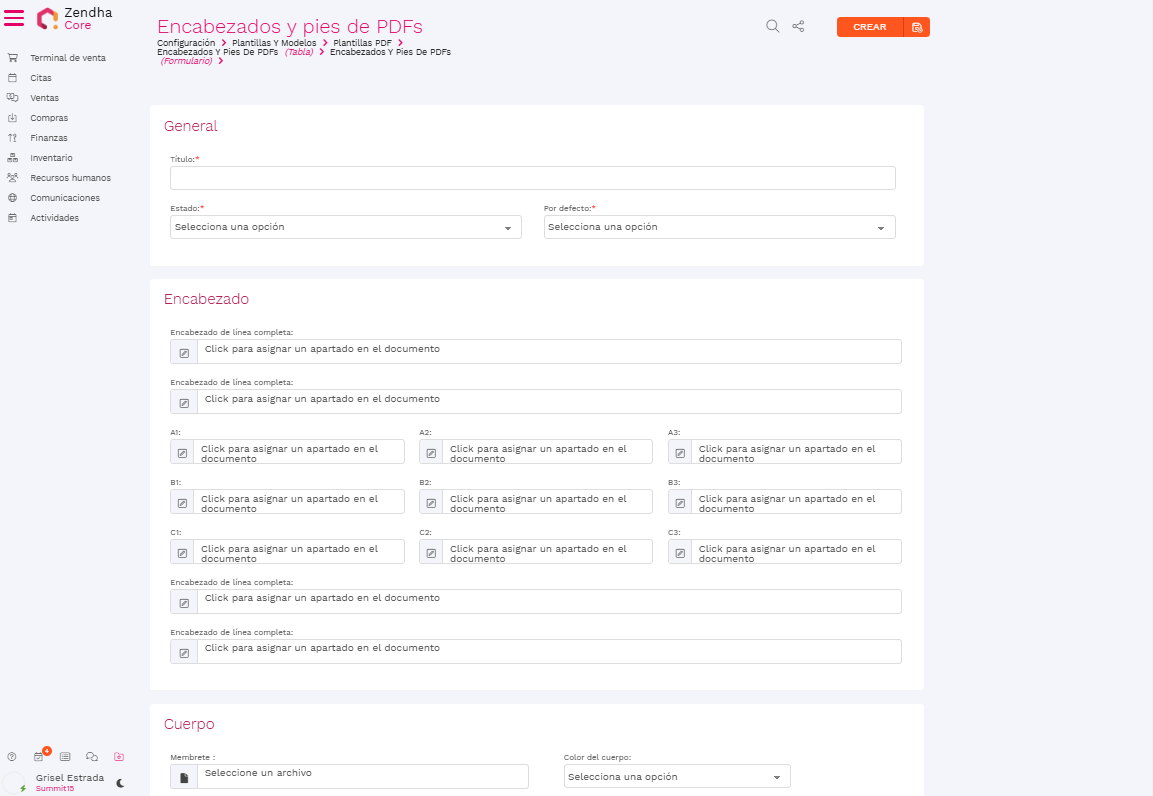The height and width of the screenshot is (796, 1153).
Task: Click into the Título input field
Action: click(x=532, y=178)
